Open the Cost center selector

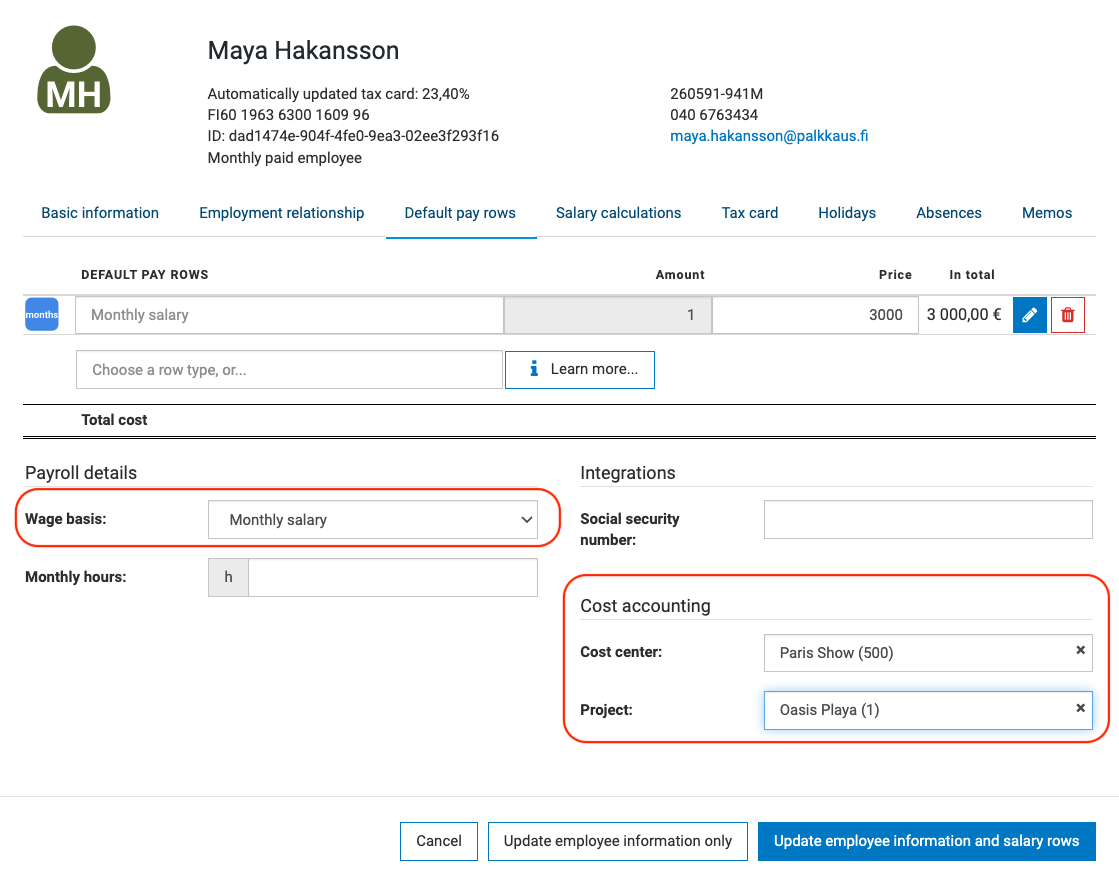coord(915,653)
